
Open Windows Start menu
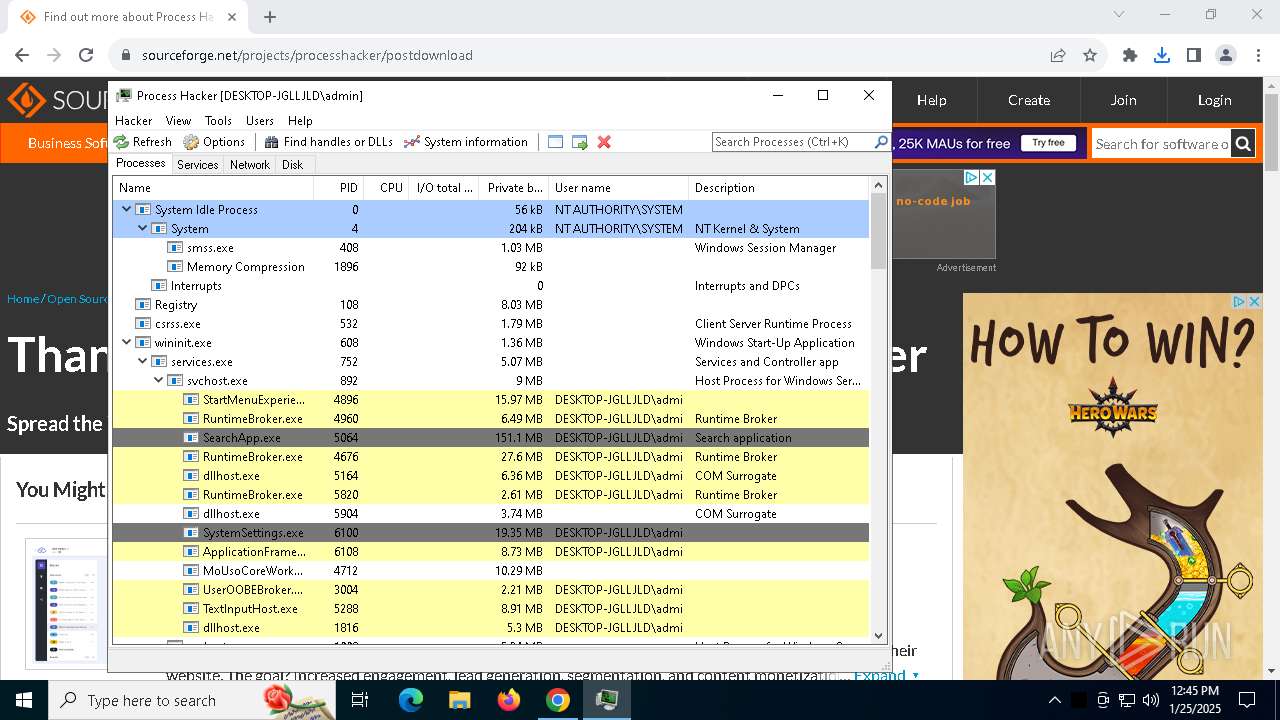24,700
